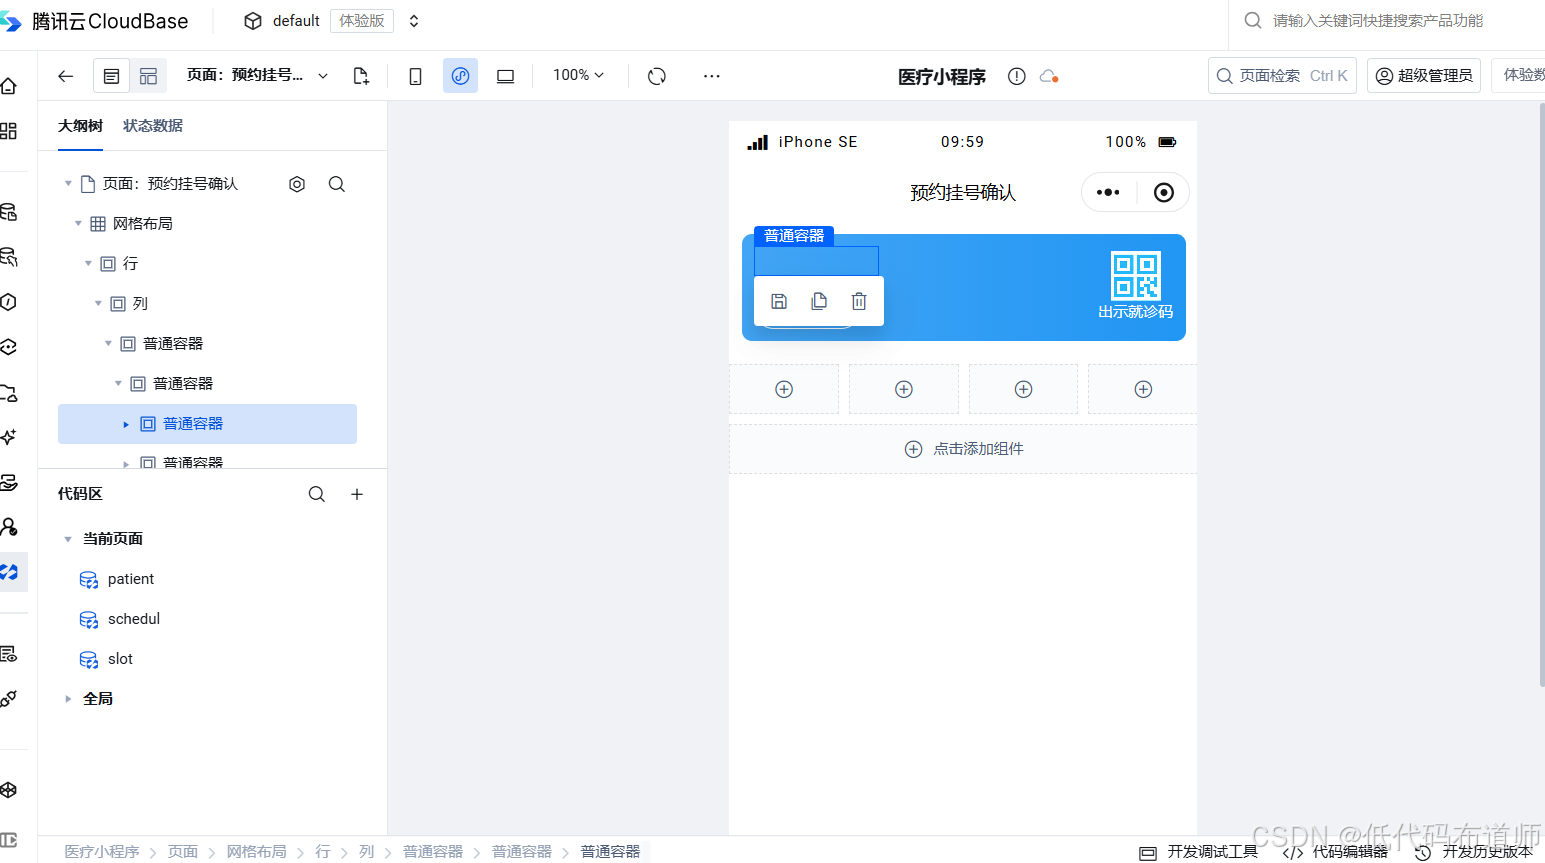Delete the selected container with trash icon
Screen dimensions: 1545x863
pyautogui.click(x=859, y=300)
